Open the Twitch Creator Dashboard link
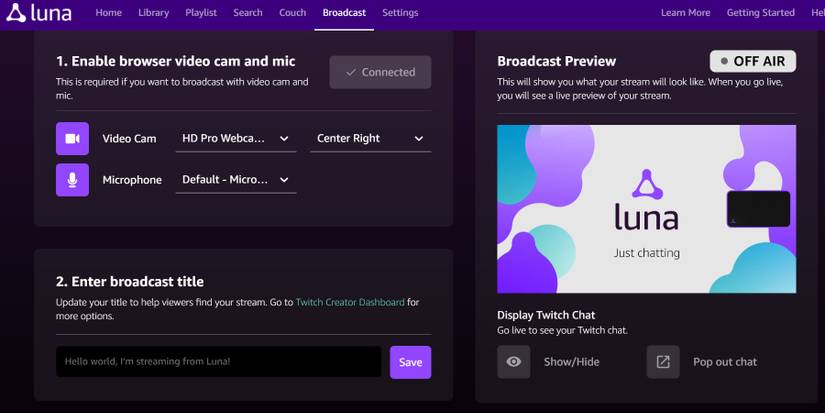Screen dimensions: 825x413 click(x=350, y=303)
